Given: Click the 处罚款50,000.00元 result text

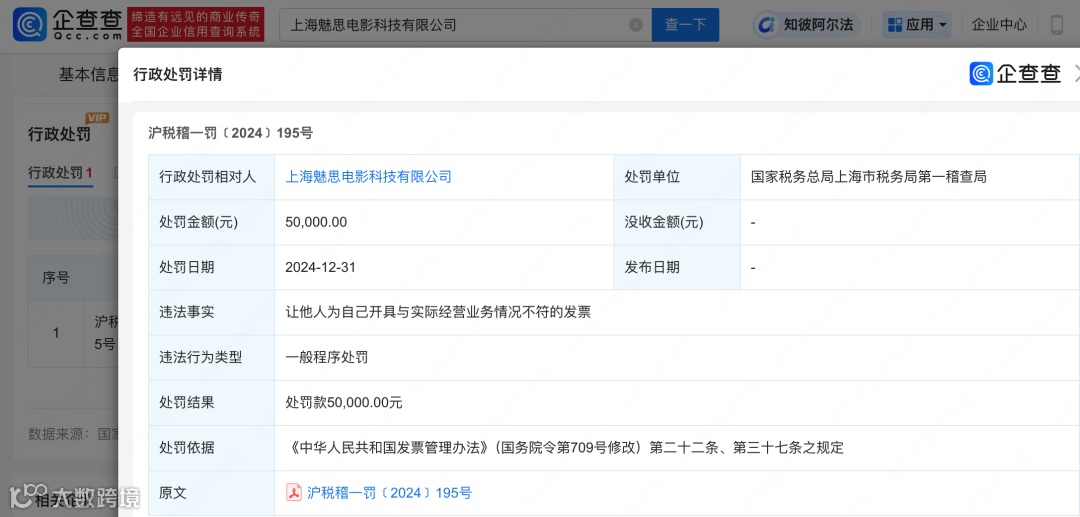Looking at the screenshot, I should pos(344,403).
